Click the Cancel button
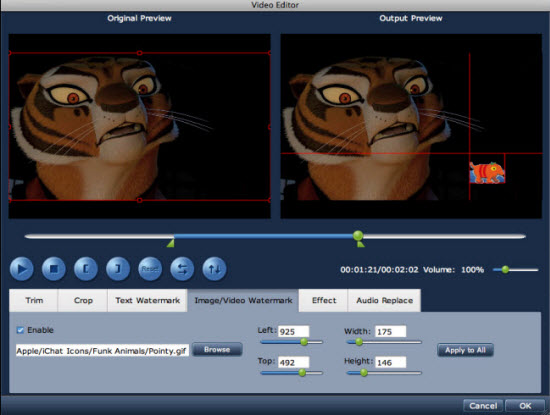Image resolution: width=550 pixels, height=415 pixels. [x=483, y=406]
